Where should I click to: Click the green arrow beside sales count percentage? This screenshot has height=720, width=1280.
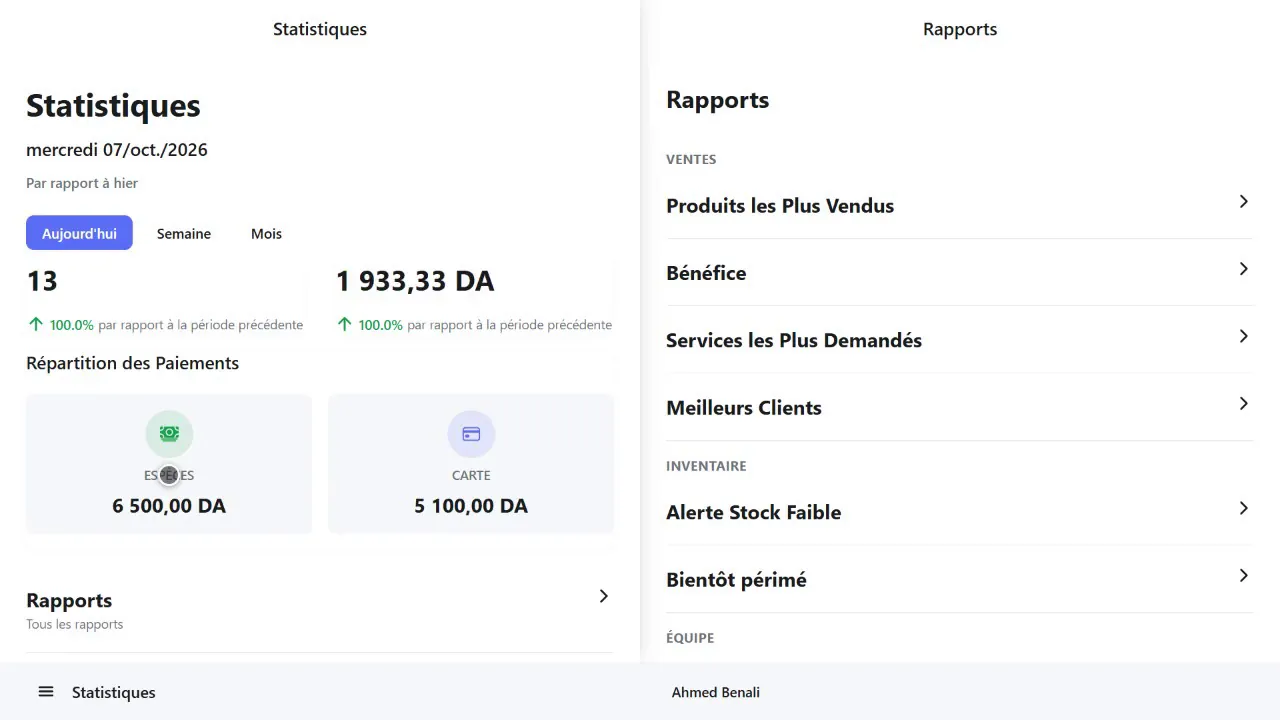pyautogui.click(x=36, y=324)
